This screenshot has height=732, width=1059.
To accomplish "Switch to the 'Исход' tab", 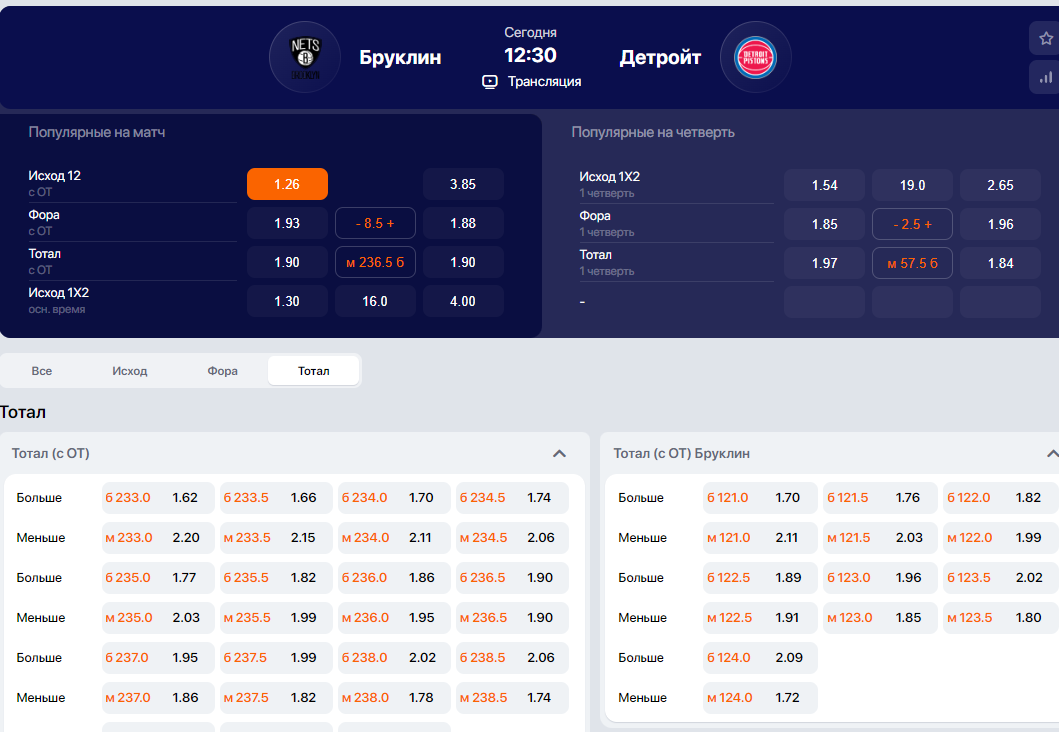I will [130, 371].
